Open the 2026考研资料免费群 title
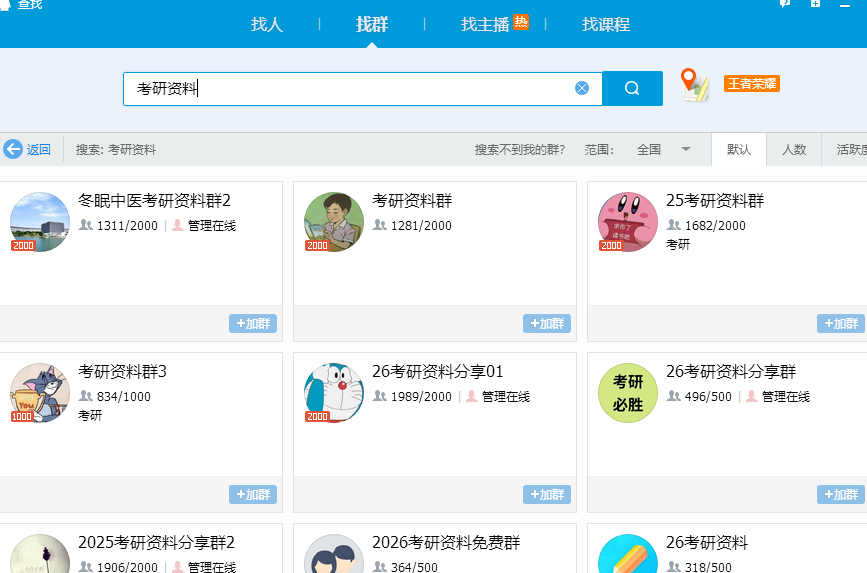867x573 pixels. (x=446, y=542)
